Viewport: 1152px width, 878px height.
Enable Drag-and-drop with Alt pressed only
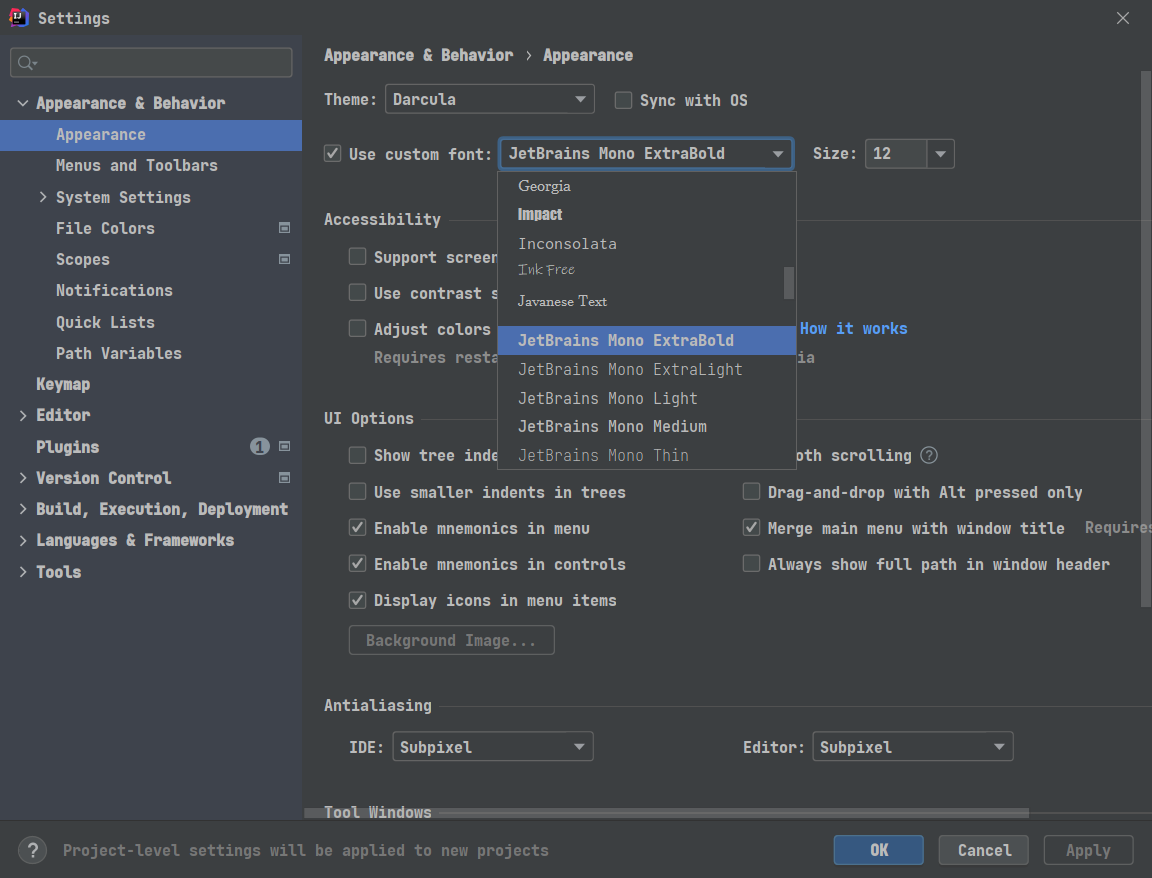pos(751,492)
